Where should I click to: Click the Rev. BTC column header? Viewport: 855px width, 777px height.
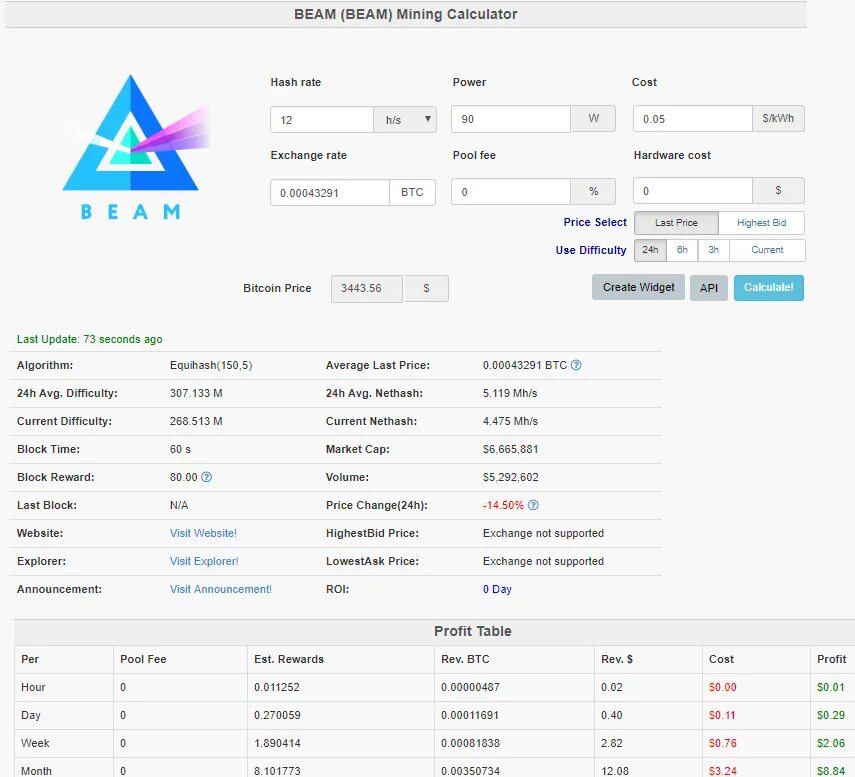pos(465,659)
